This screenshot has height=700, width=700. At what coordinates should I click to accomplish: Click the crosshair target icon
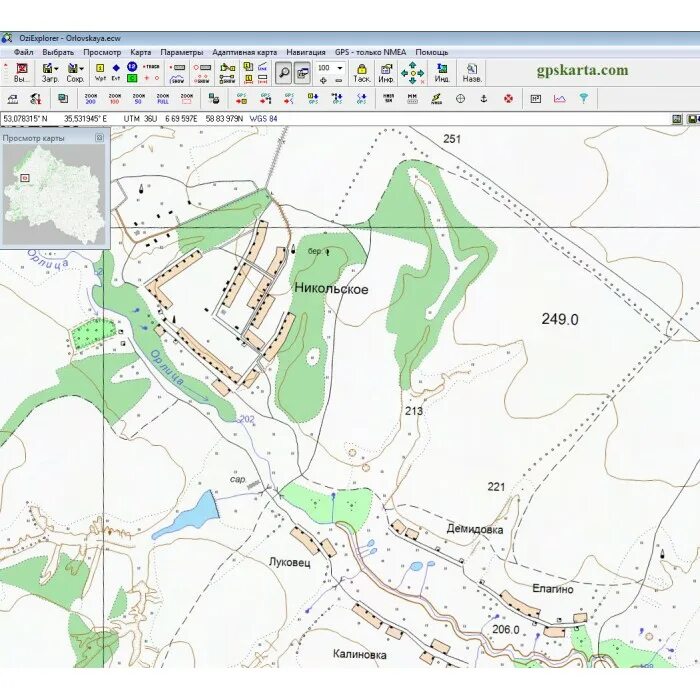click(x=460, y=99)
